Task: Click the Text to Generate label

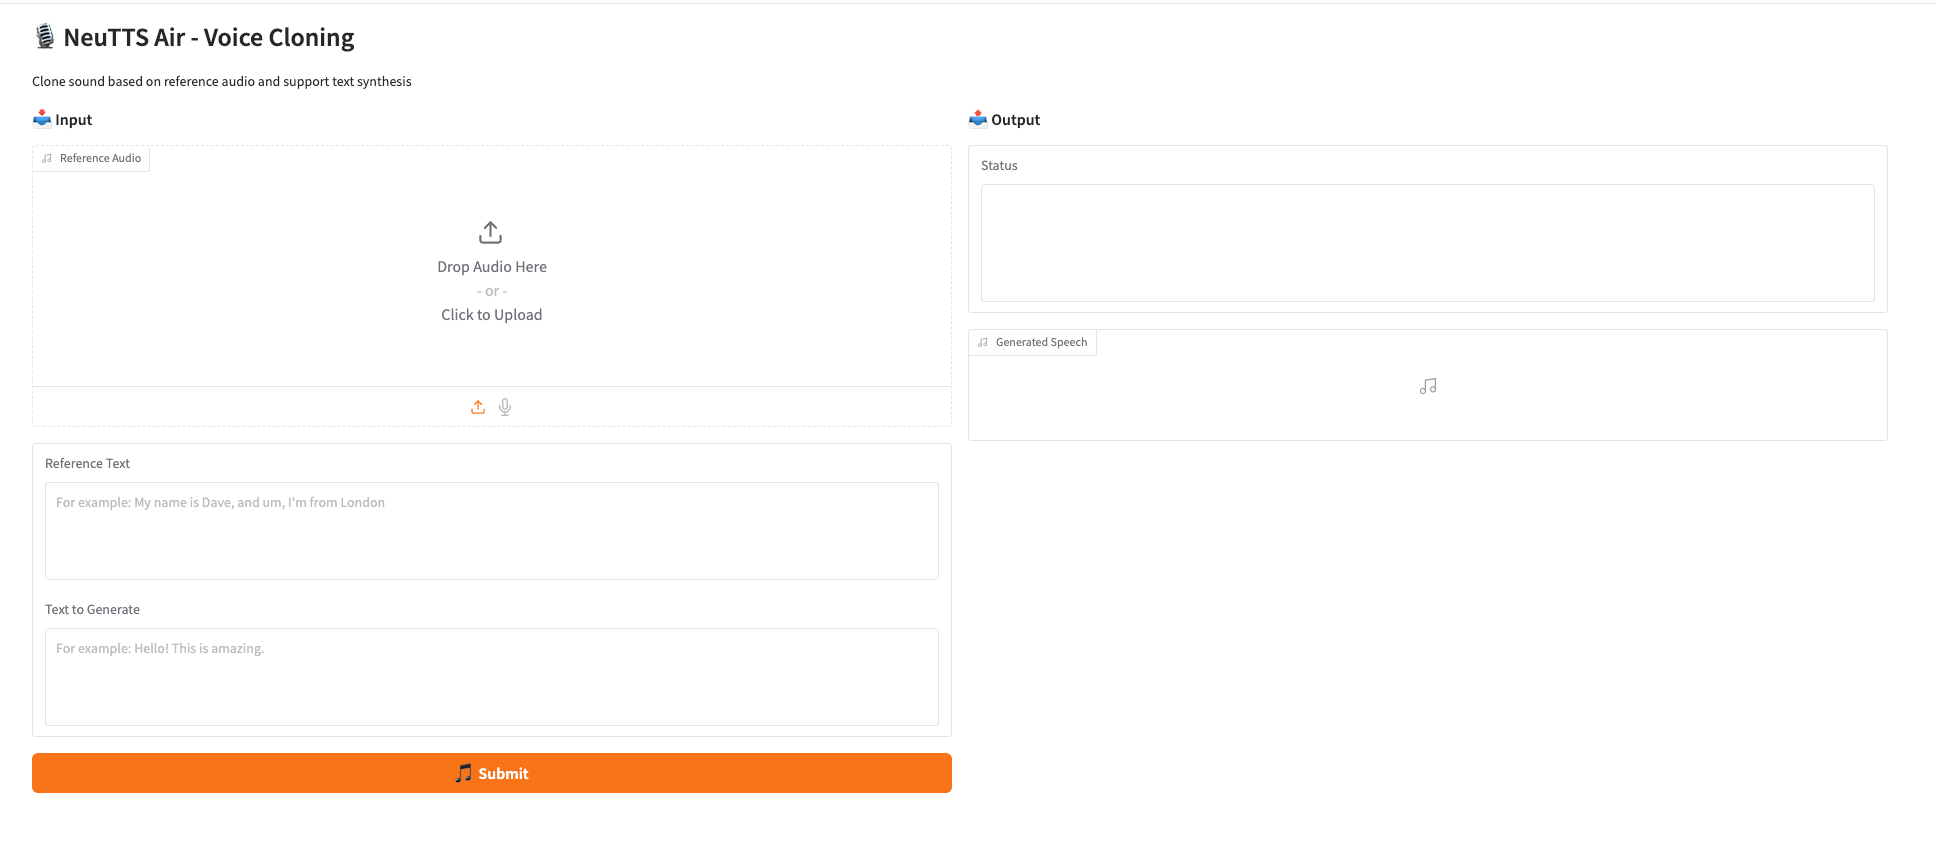Action: 92,609
